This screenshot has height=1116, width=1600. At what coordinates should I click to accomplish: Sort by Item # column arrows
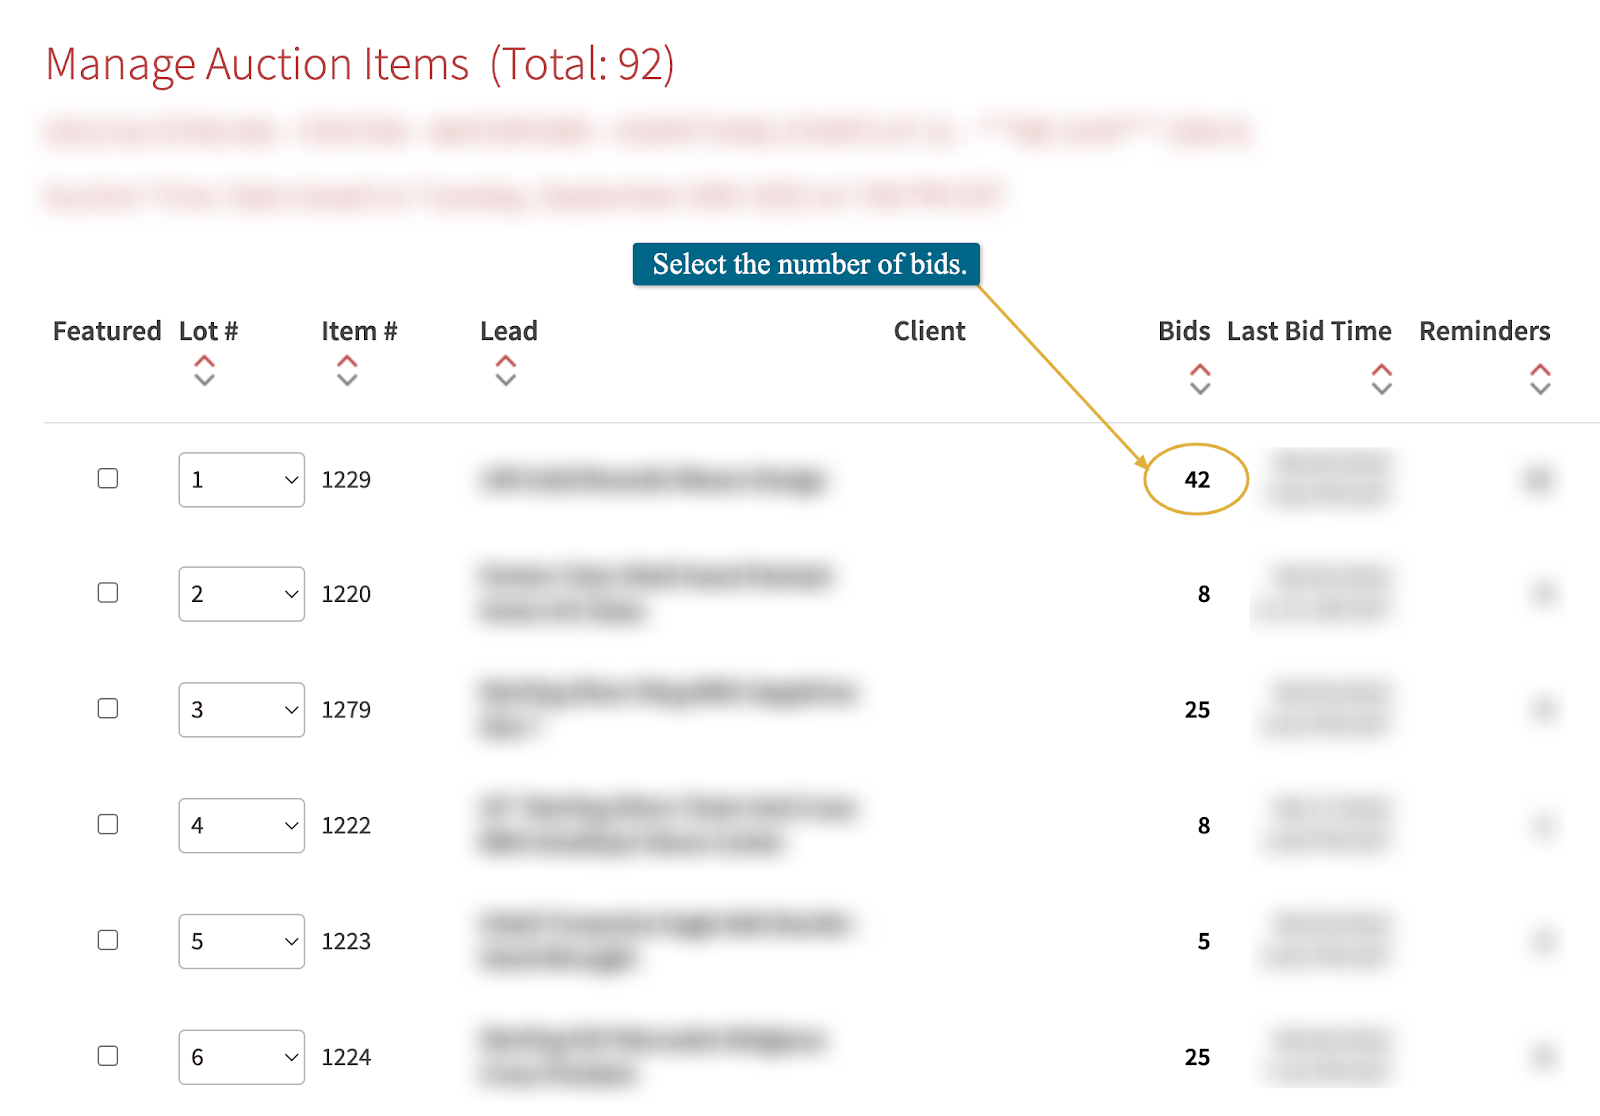point(347,370)
